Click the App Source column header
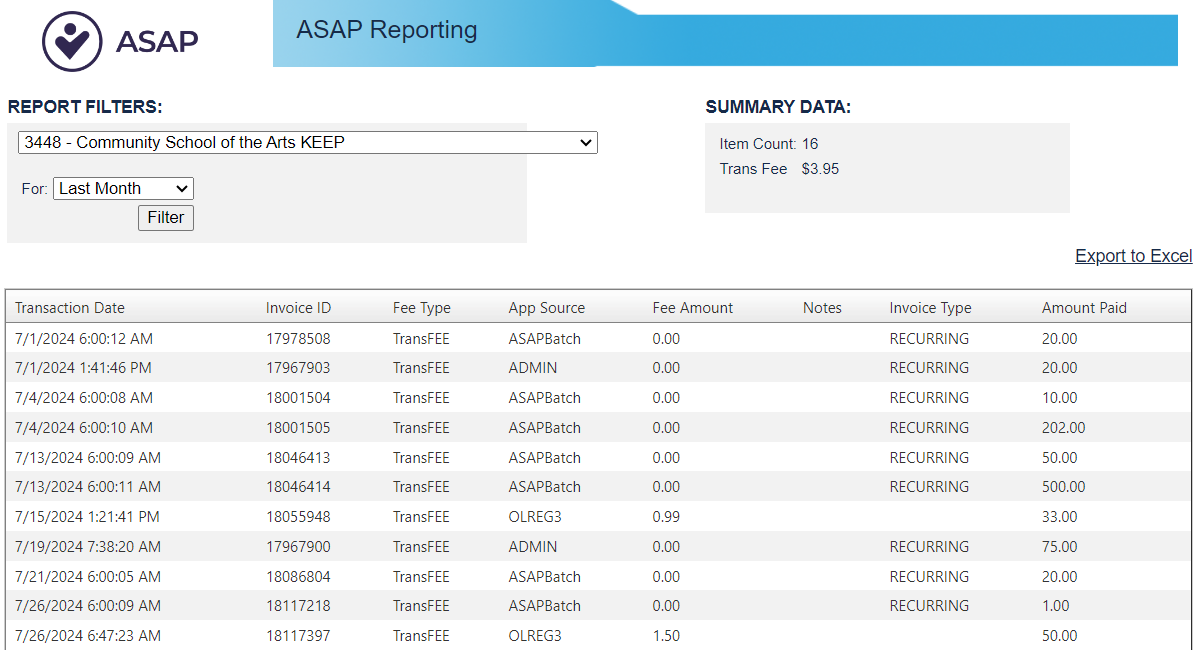 [x=547, y=308]
